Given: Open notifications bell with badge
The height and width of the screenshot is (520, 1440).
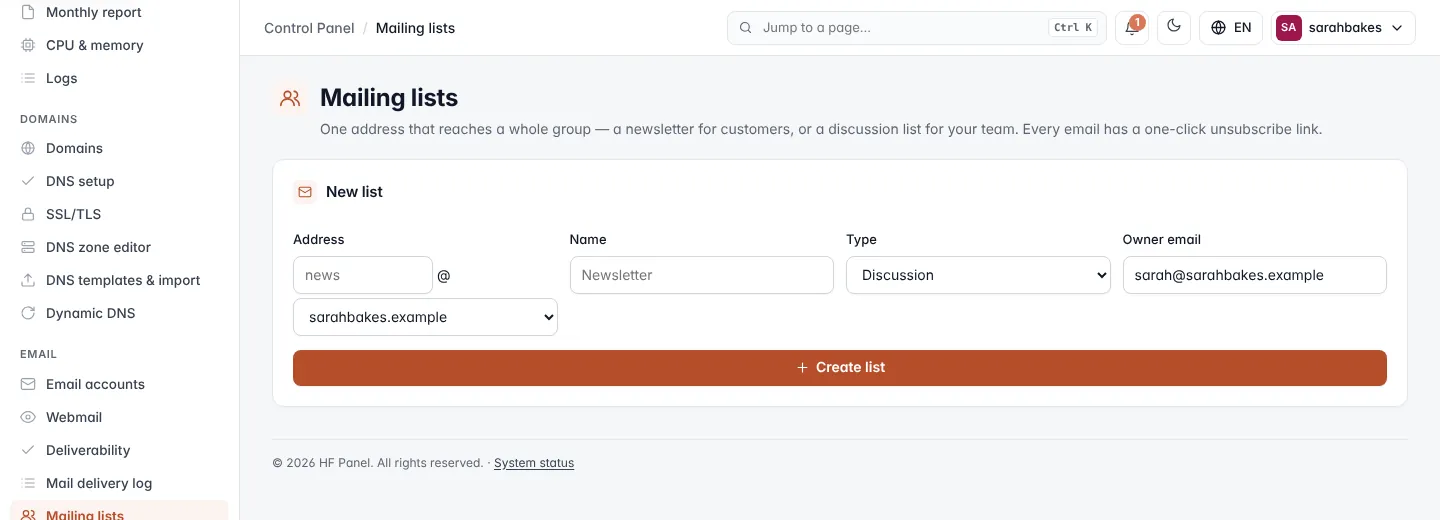Looking at the screenshot, I should (1132, 28).
